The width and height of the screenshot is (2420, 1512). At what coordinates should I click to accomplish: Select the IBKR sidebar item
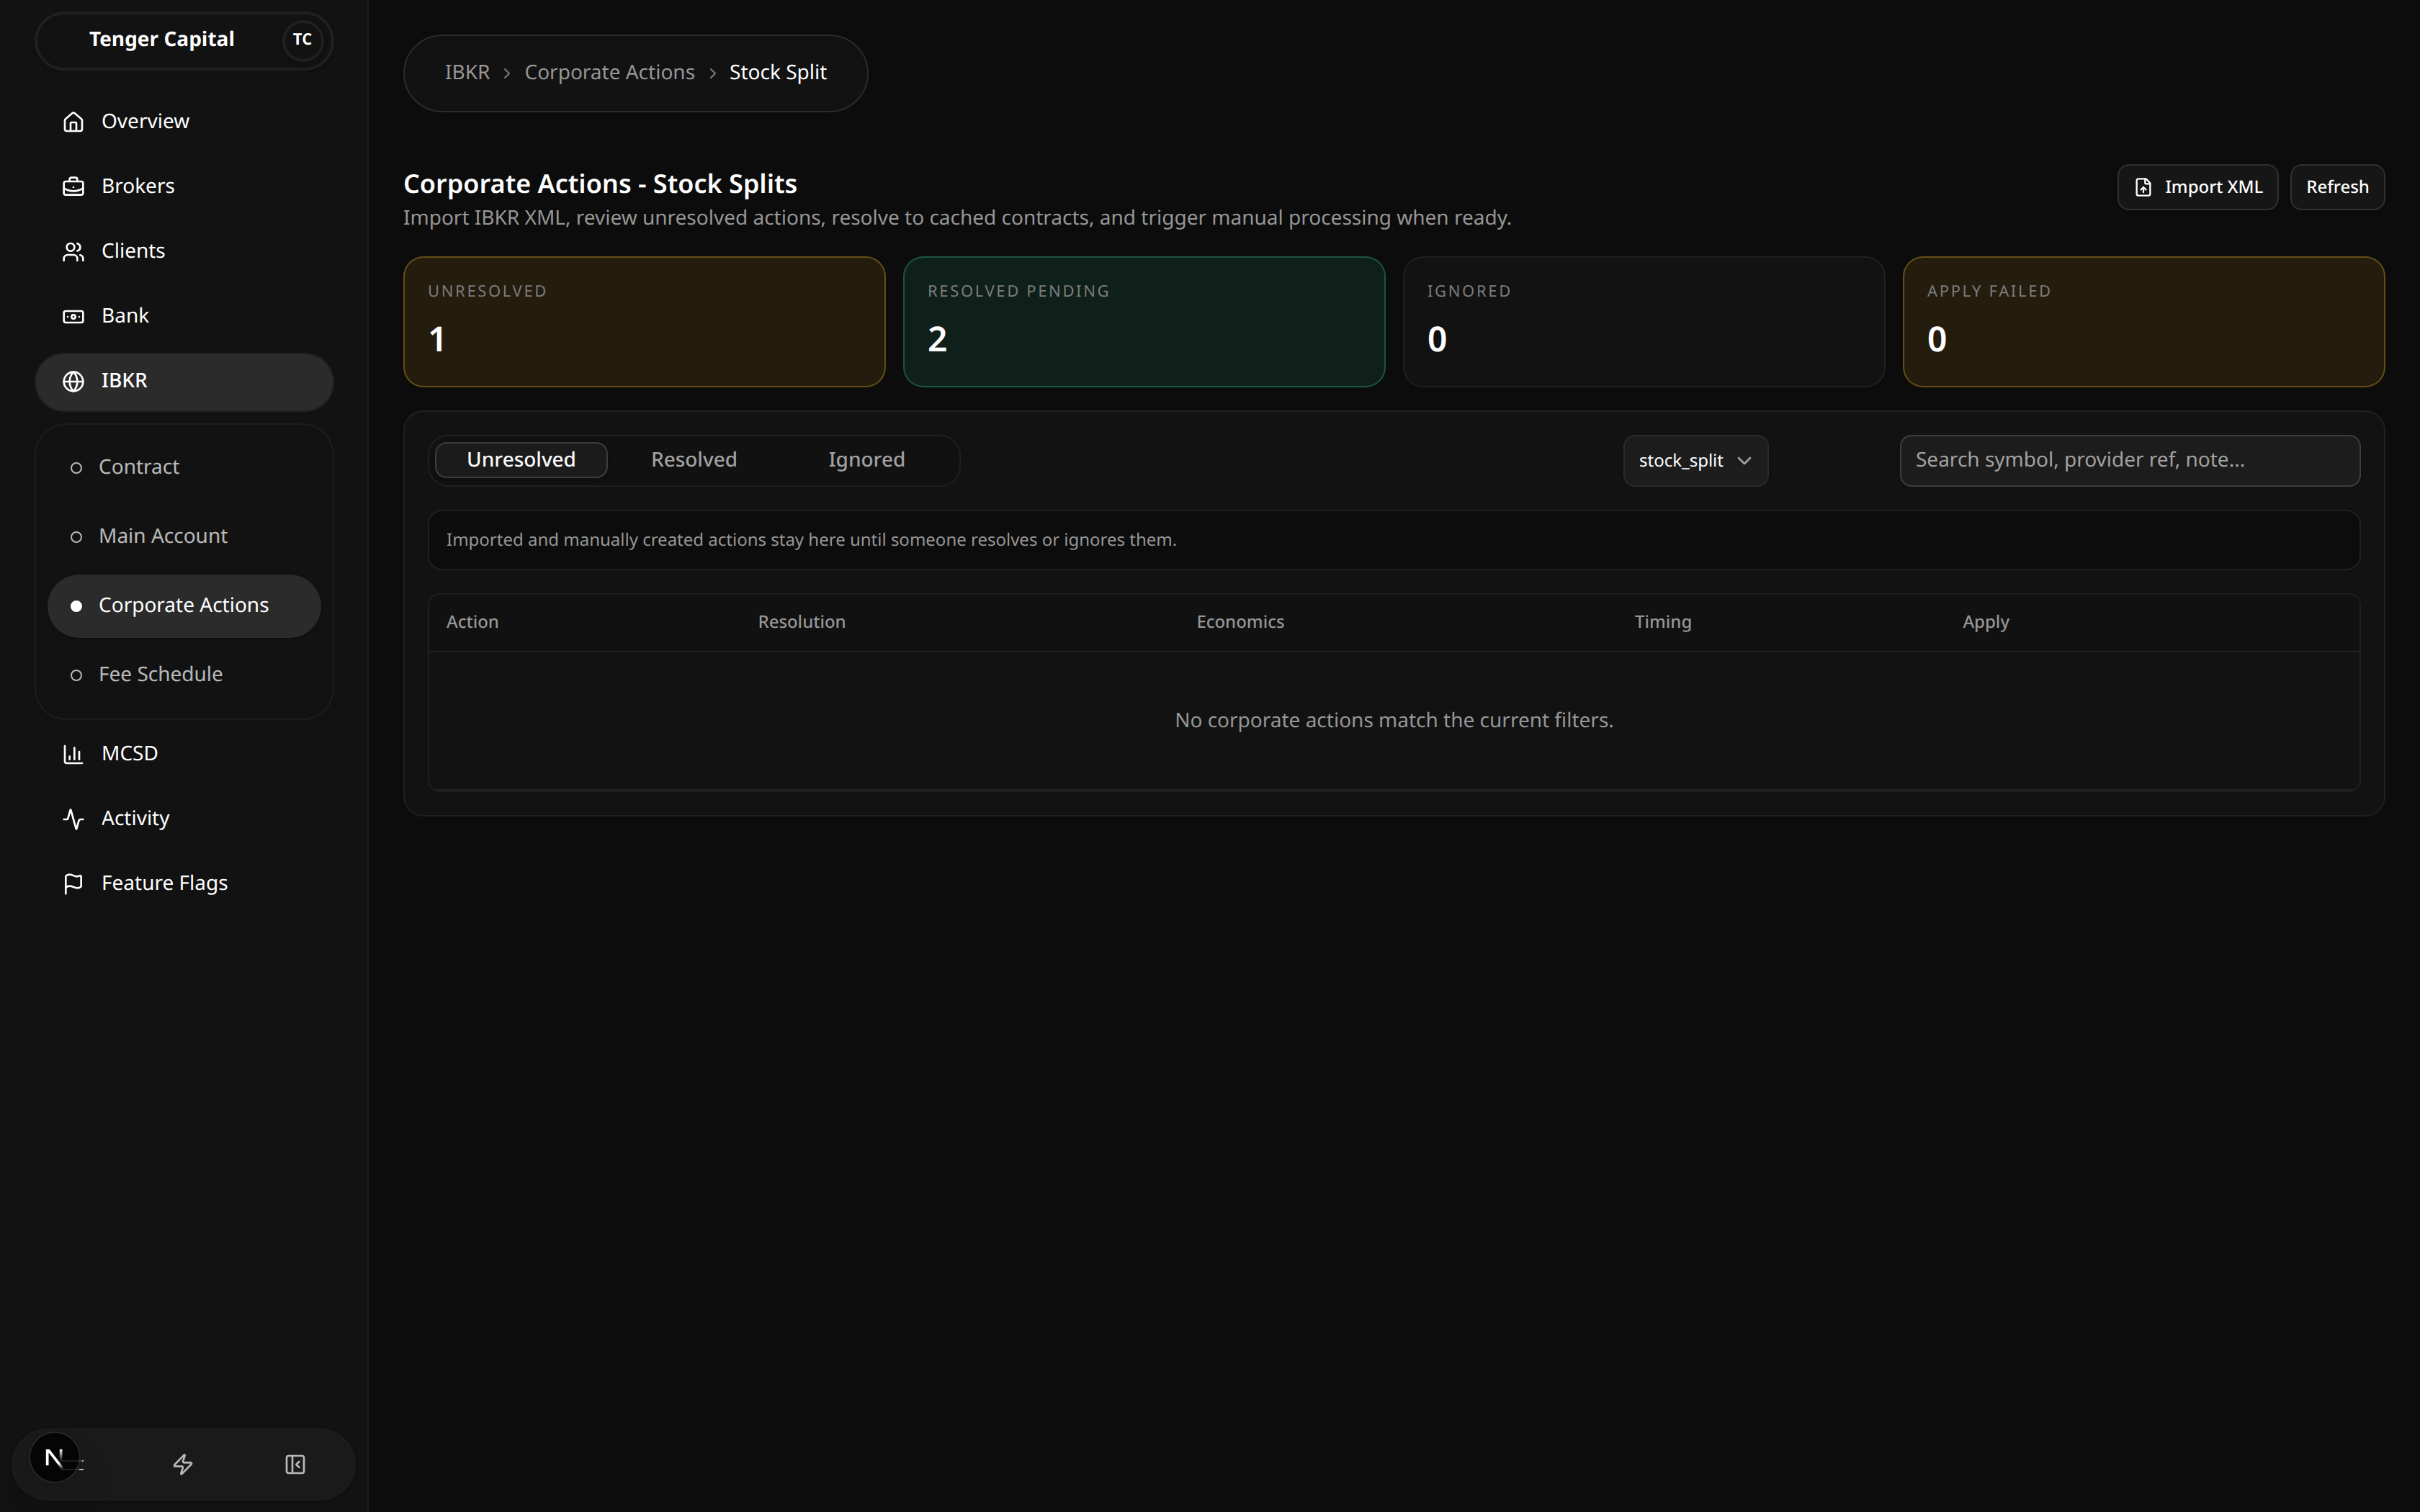pos(184,382)
